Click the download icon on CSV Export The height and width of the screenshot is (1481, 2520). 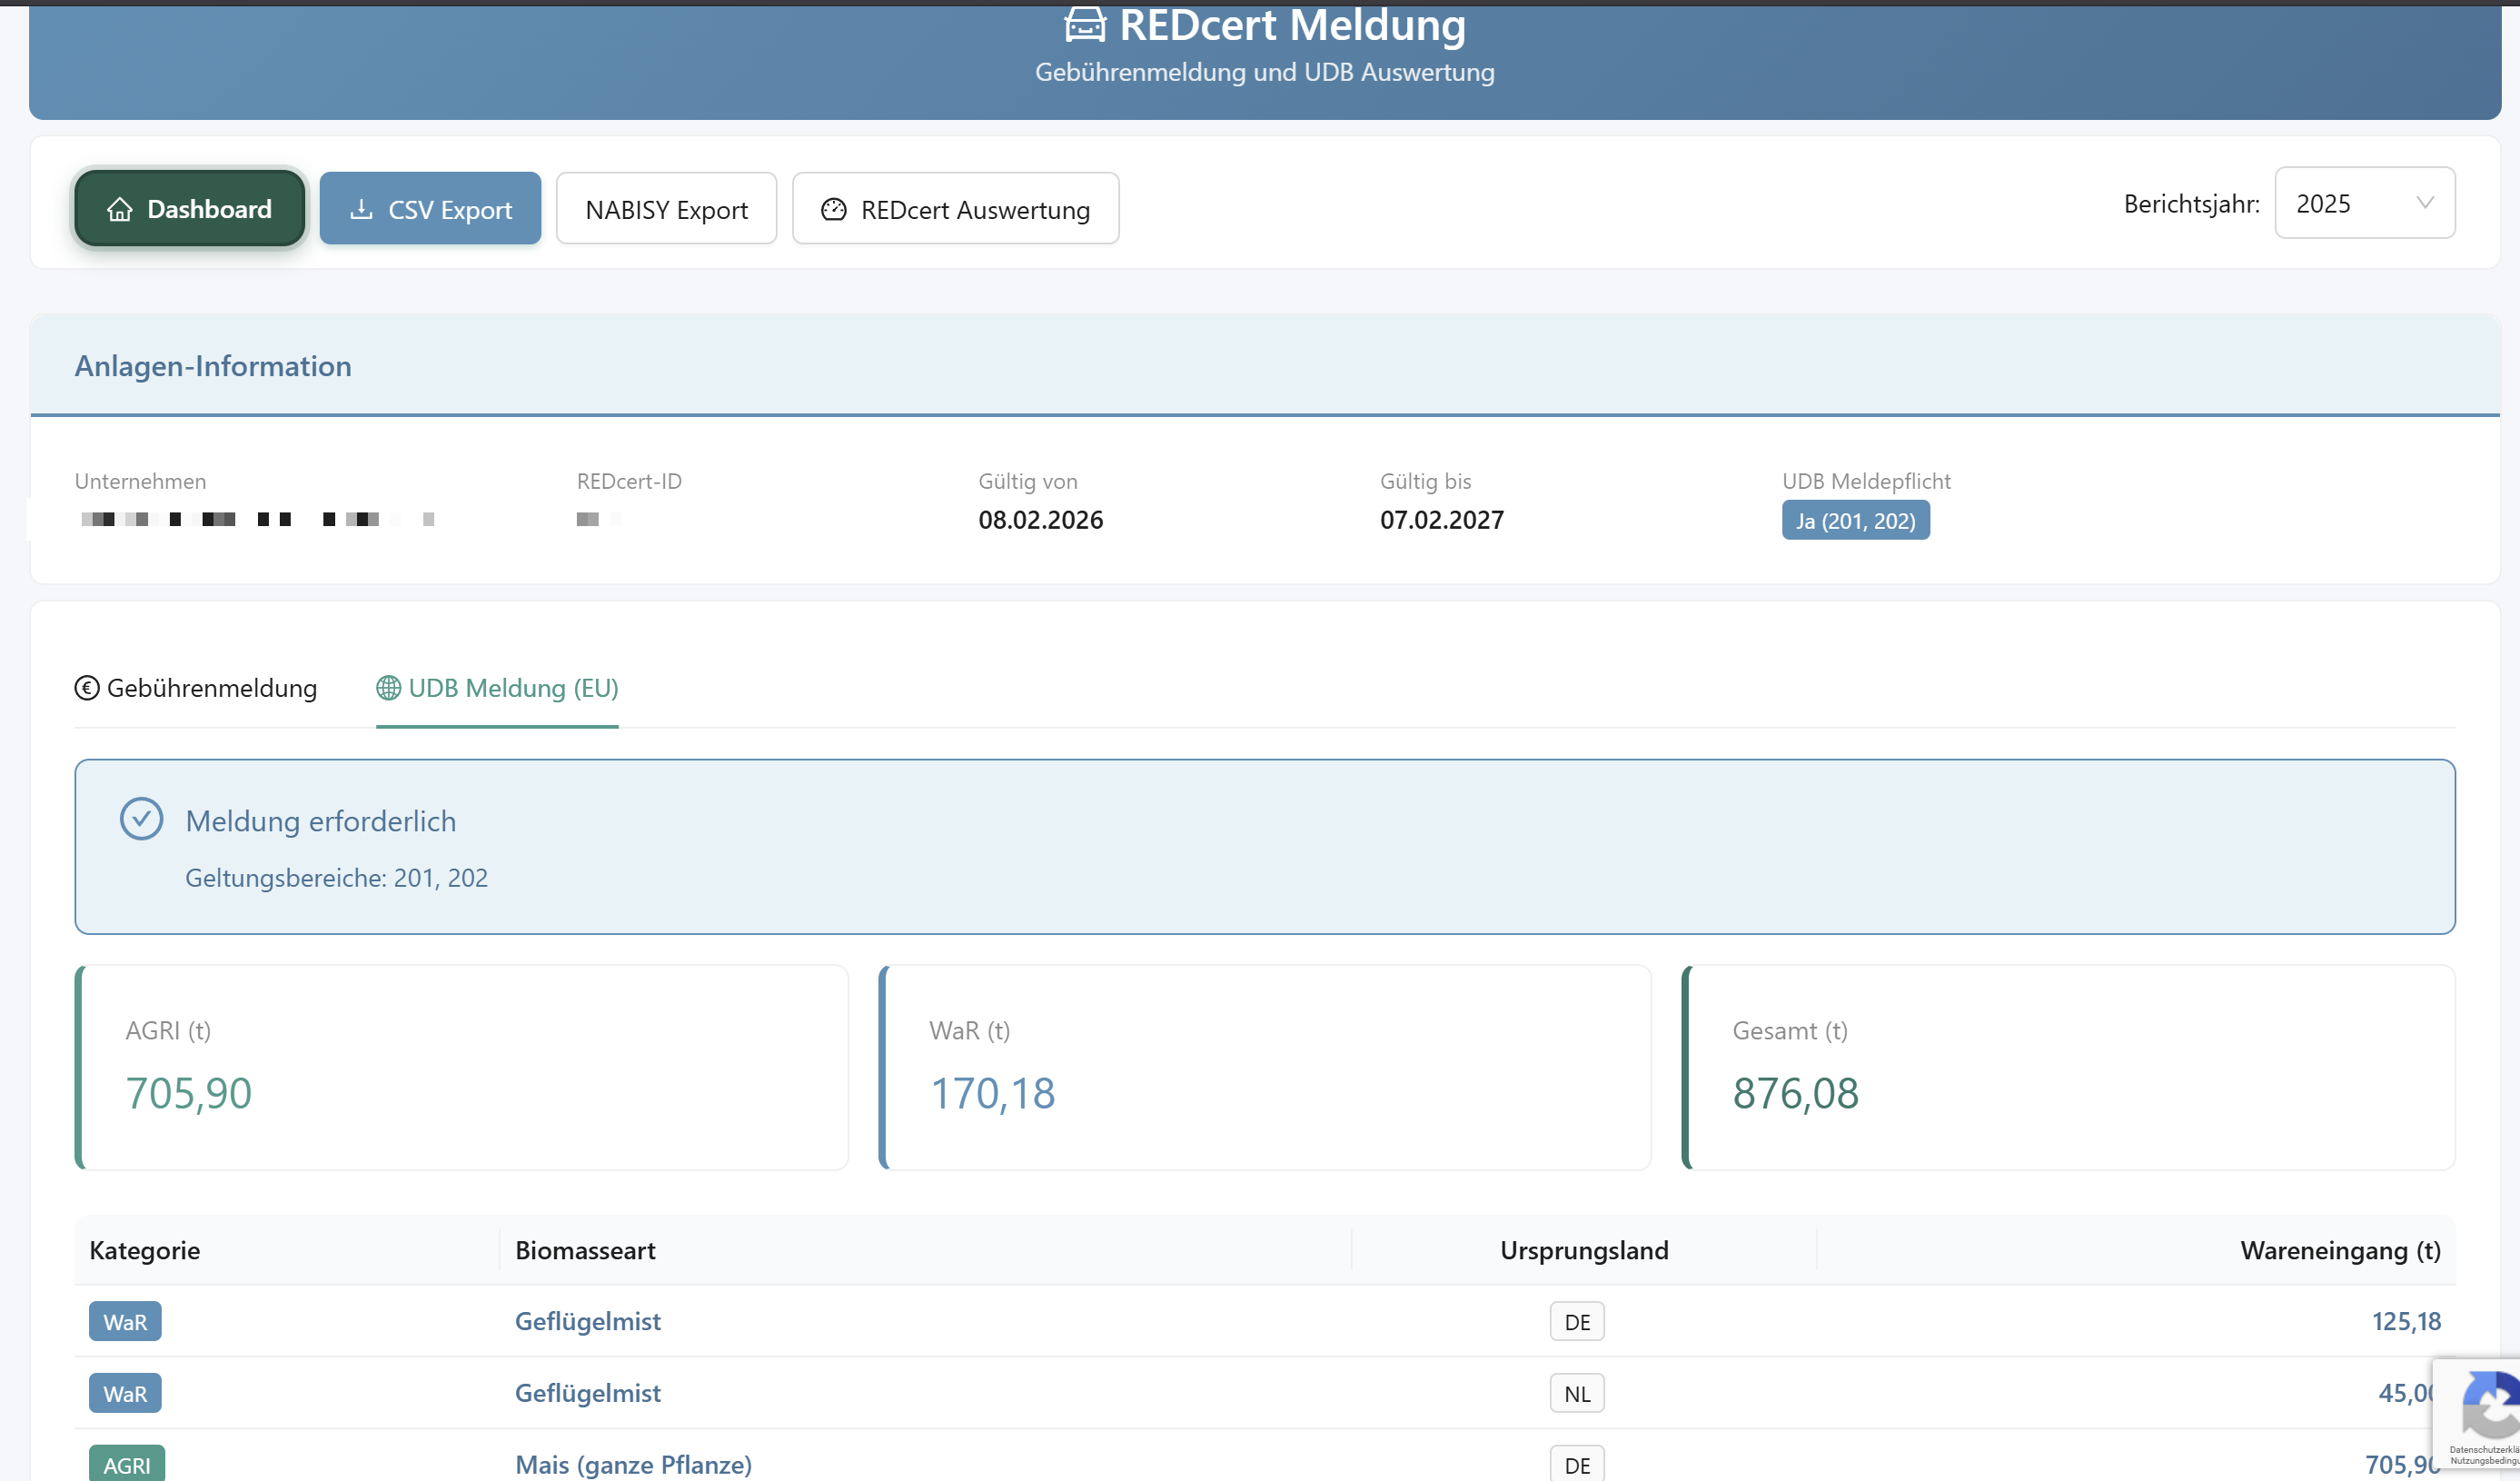coord(361,209)
